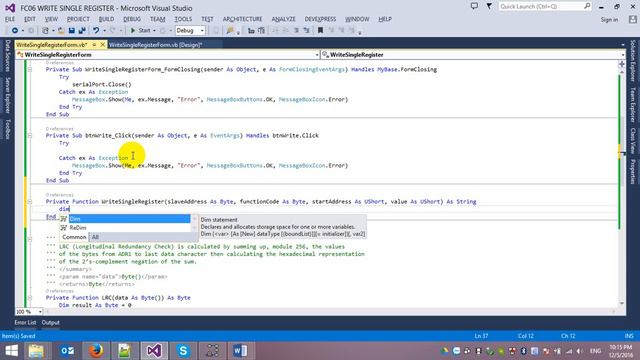Screen dimensions: 640x360
Task: Toggle the bookmark icon in toolbar
Action: tap(320, 31)
